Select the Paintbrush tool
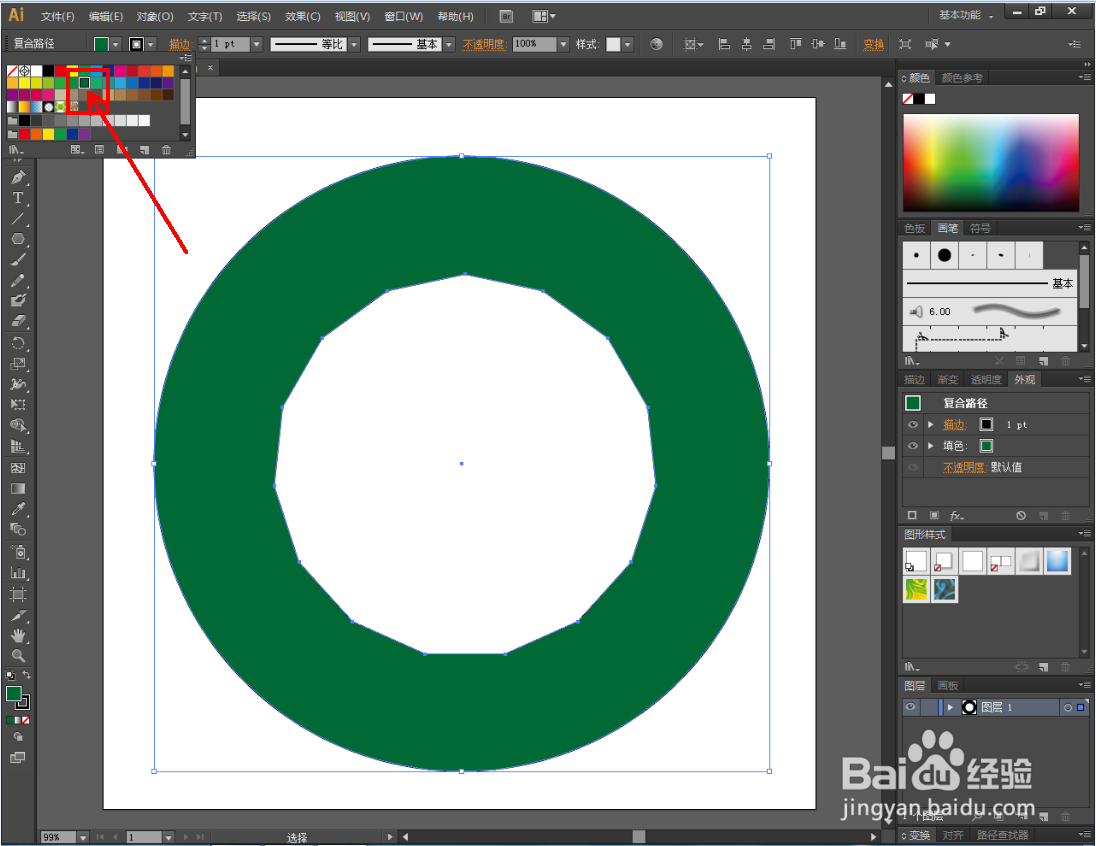This screenshot has width=1096, height=846. coord(18,259)
